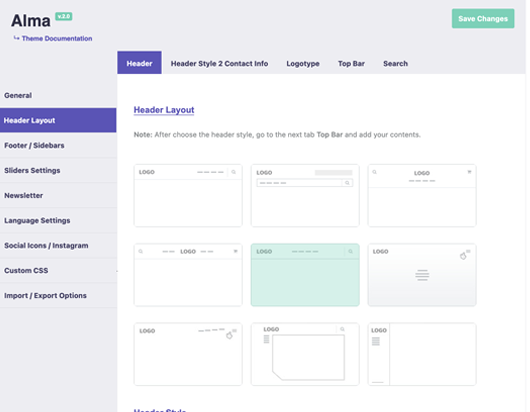Select the logo-left with menu header layout
This screenshot has height=412, width=530.
(188, 195)
